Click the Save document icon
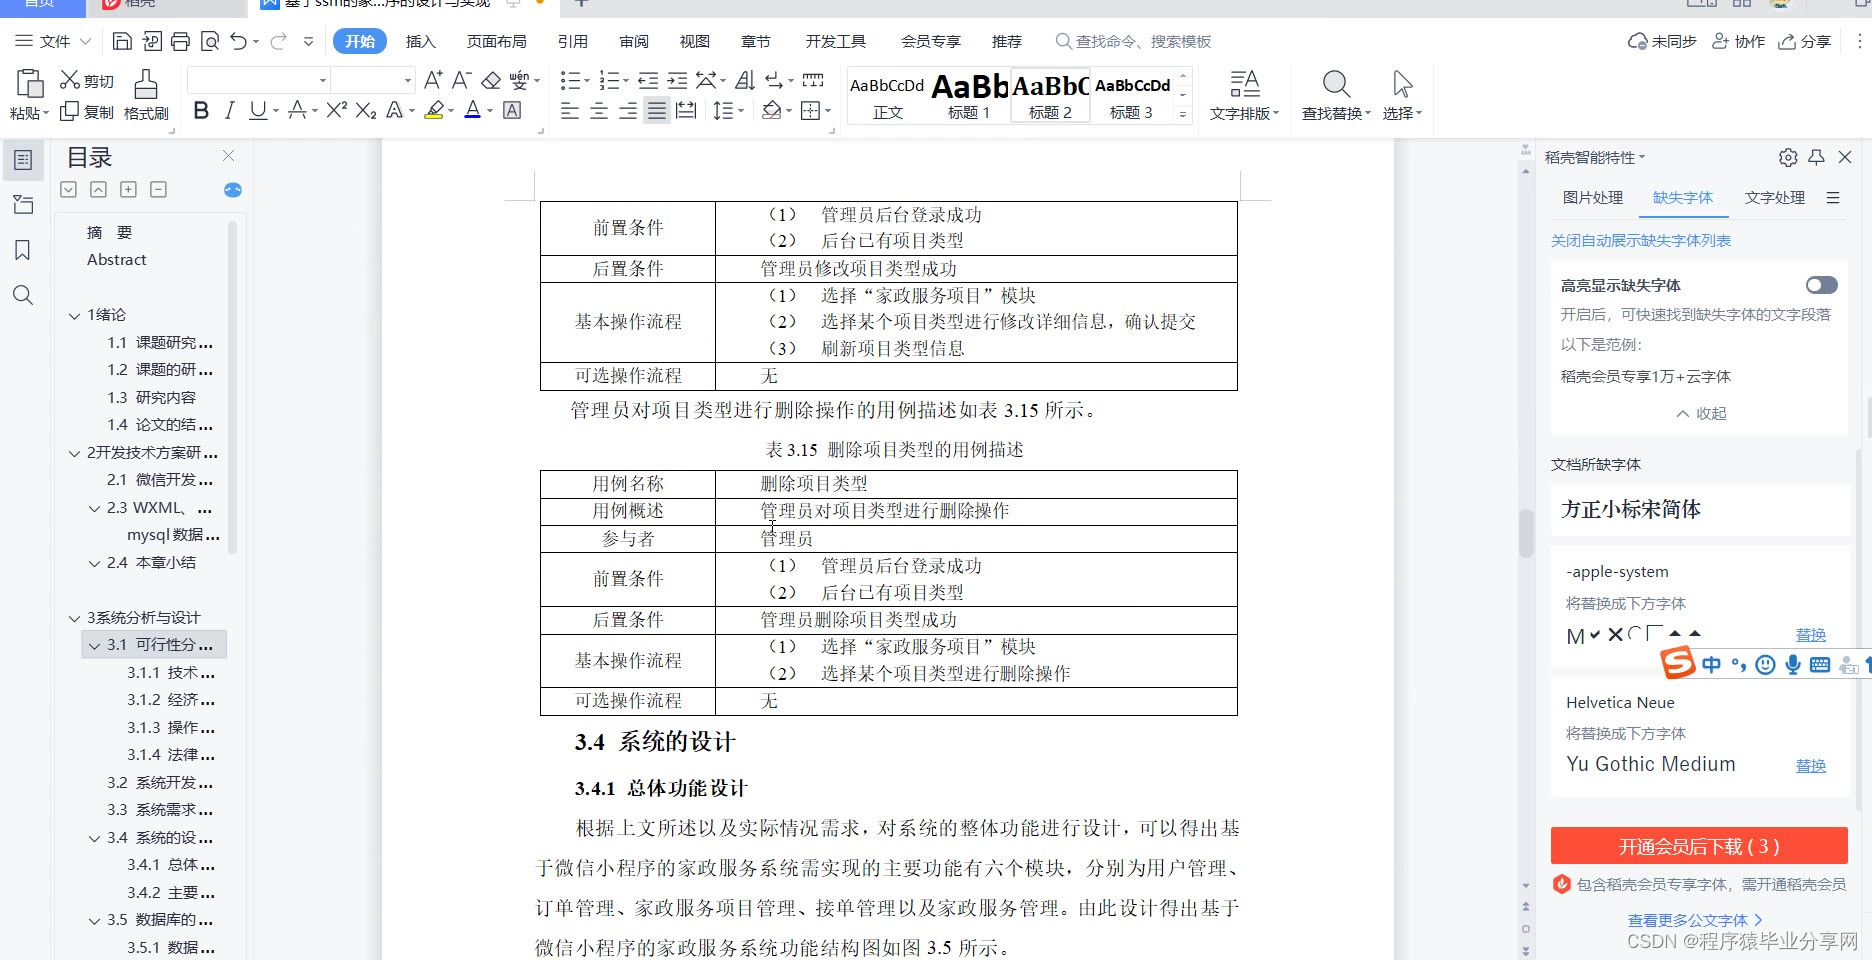This screenshot has height=960, width=1872. coord(122,41)
